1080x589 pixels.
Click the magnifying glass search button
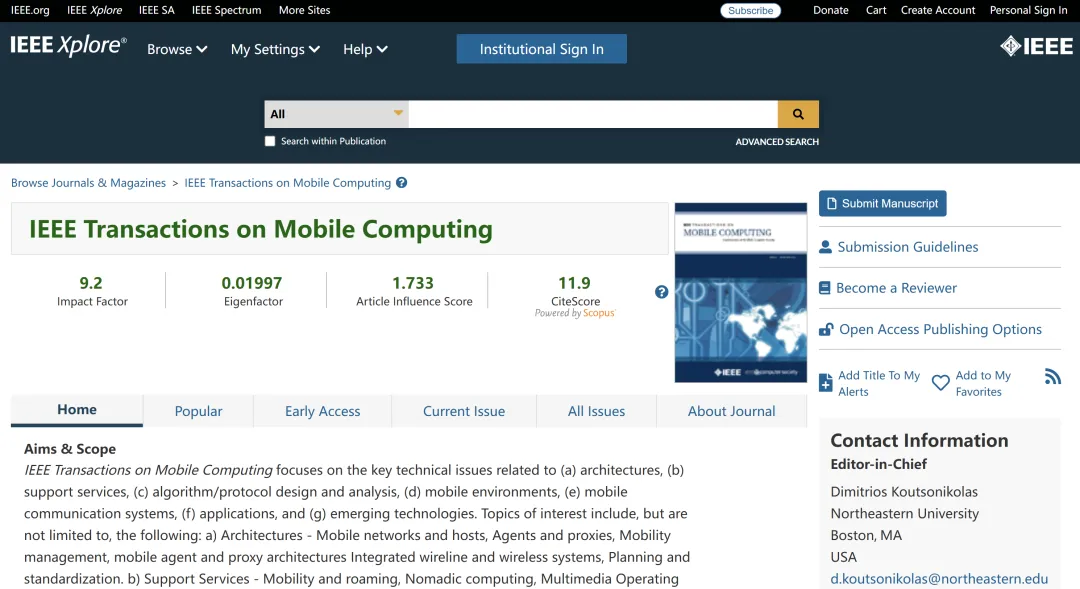click(798, 114)
